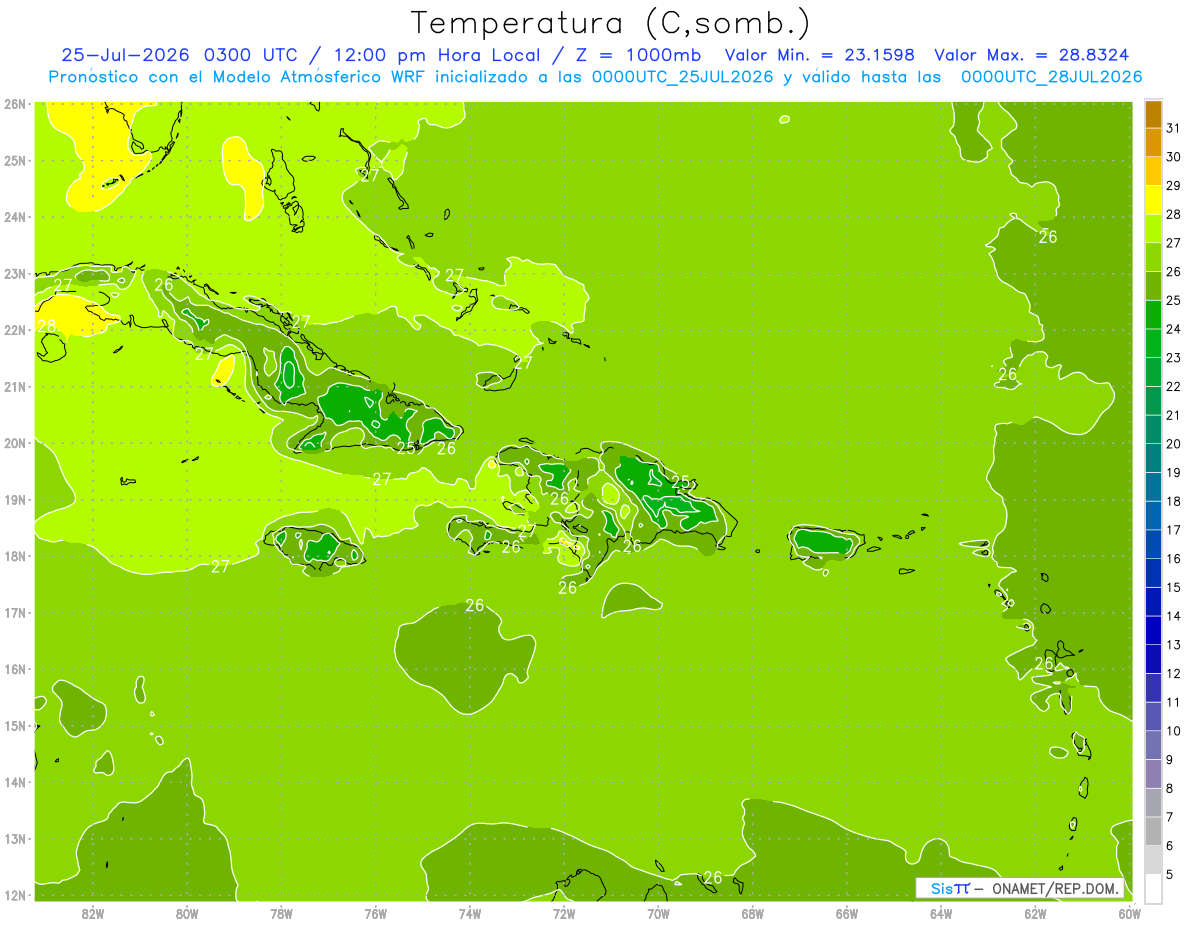The width and height of the screenshot is (1200, 927).
Task: Click the 20N latitude axis label
Action: (x=14, y=443)
